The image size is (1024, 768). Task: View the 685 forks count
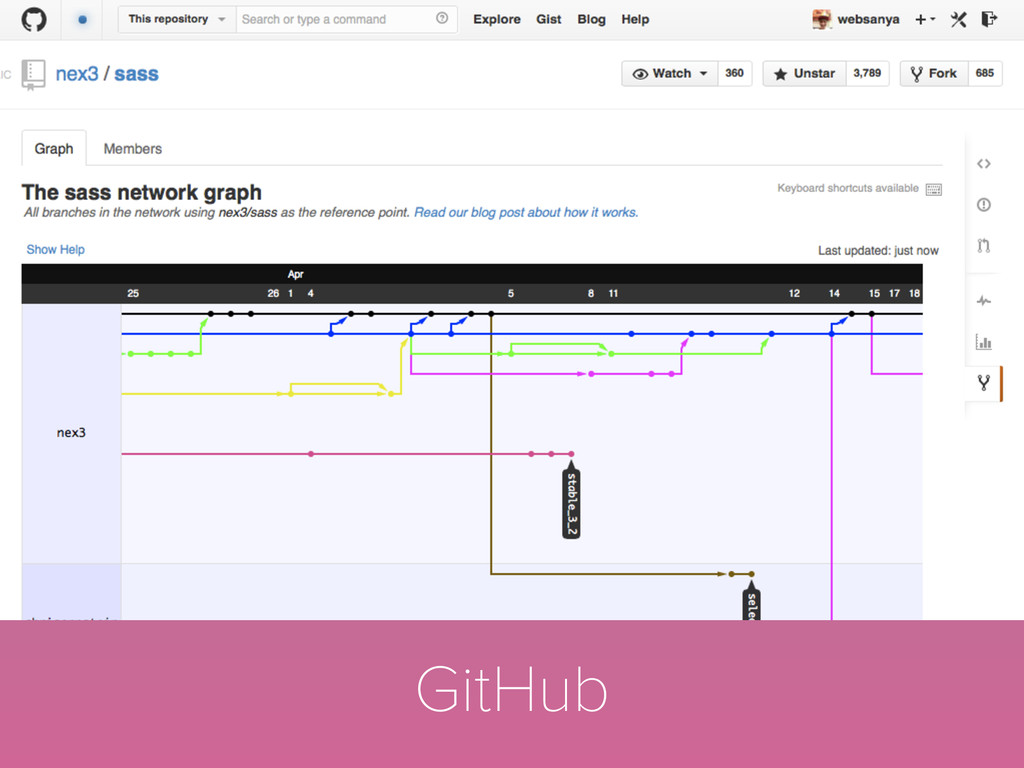(985, 73)
